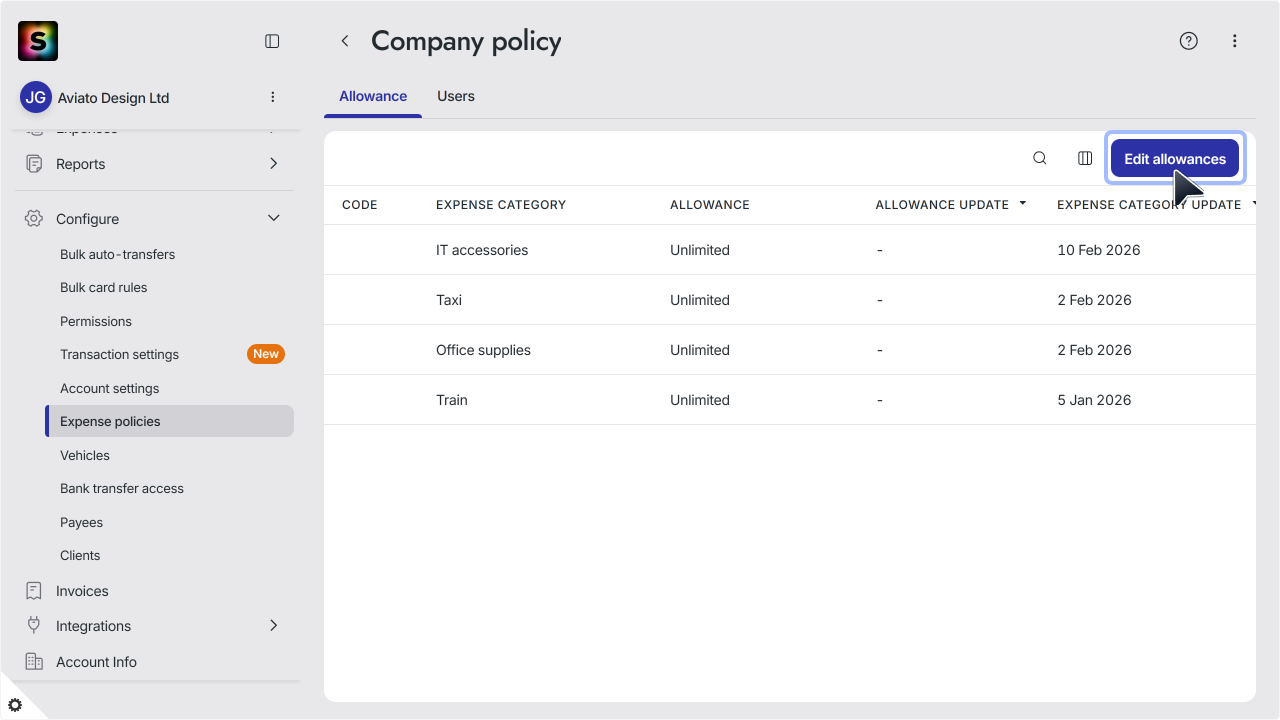Click the Aviato Design Ltd name
The width and height of the screenshot is (1280, 720).
coord(113,98)
